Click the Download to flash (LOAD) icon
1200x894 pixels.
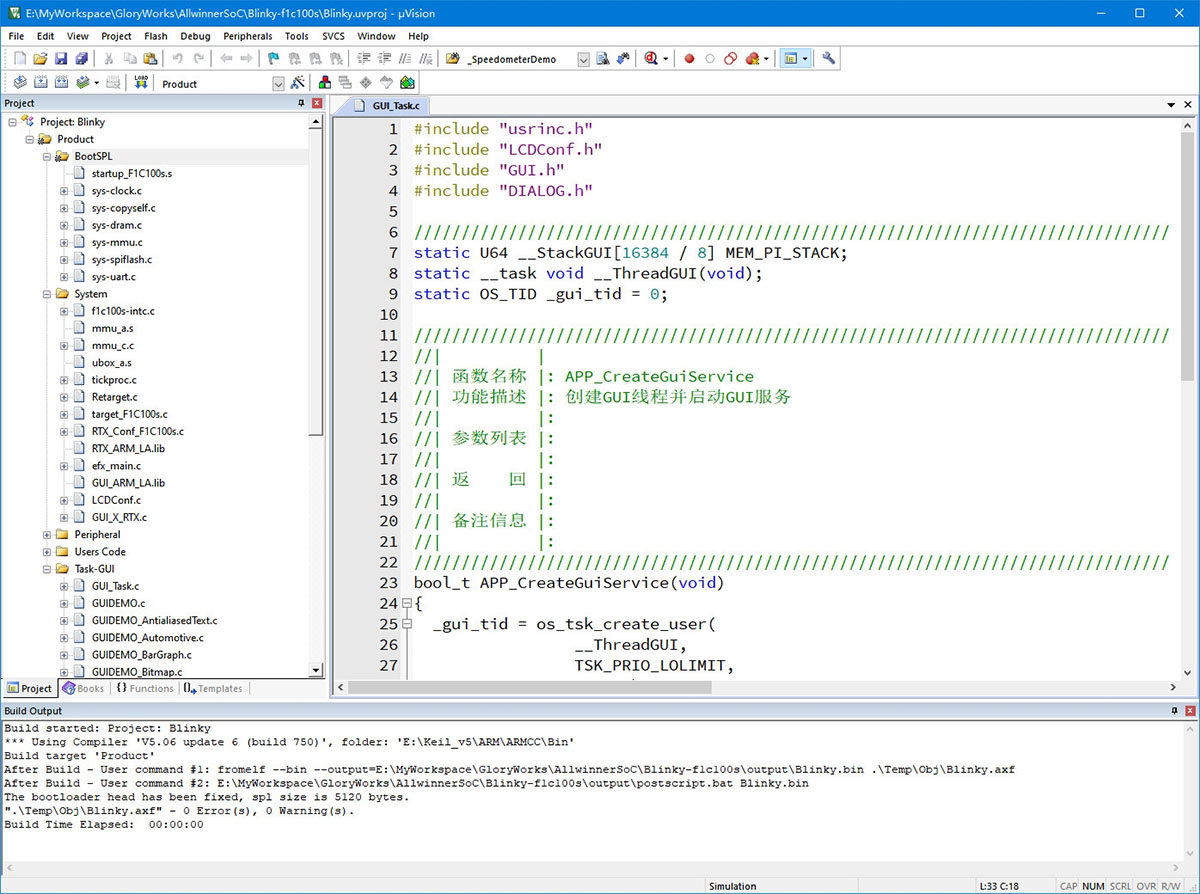[141, 83]
